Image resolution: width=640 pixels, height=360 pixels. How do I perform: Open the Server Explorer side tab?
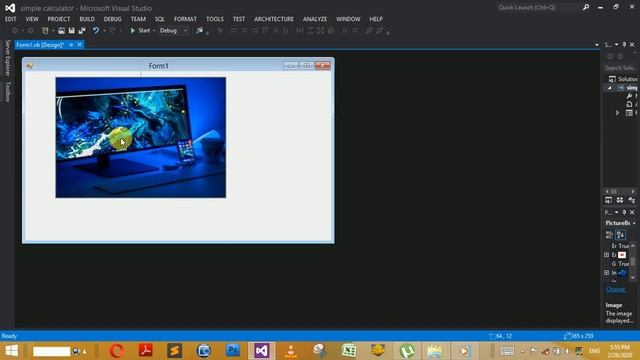(7, 58)
